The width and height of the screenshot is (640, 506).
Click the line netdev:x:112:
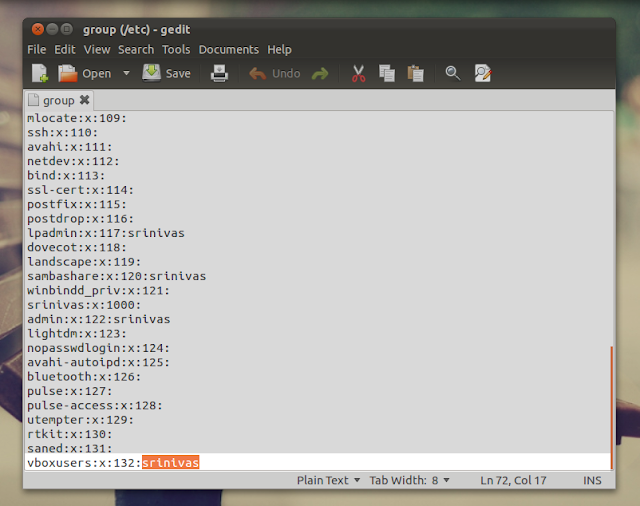(x=73, y=161)
